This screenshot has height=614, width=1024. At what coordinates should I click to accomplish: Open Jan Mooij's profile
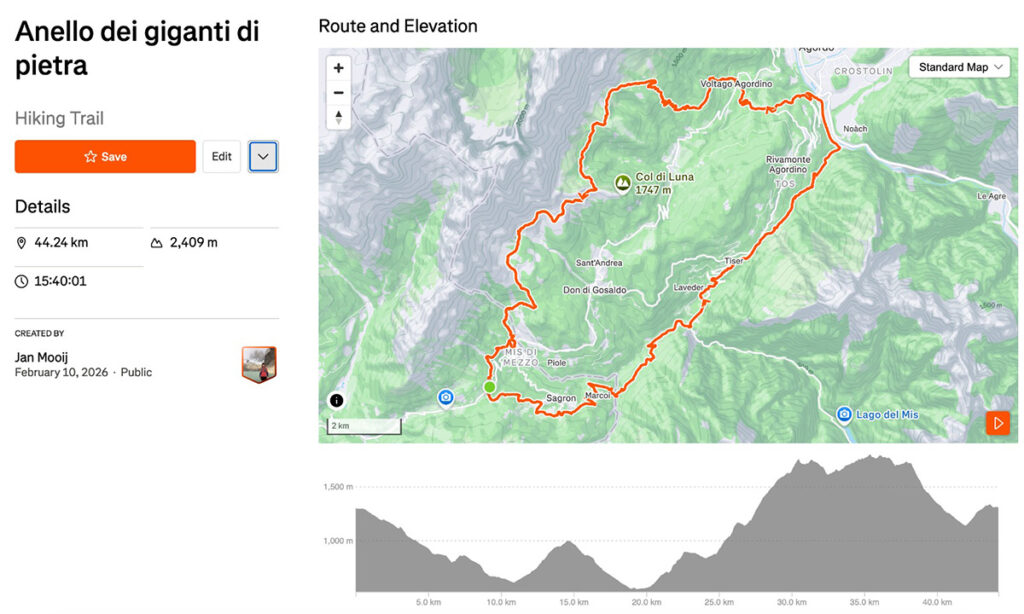[41, 357]
